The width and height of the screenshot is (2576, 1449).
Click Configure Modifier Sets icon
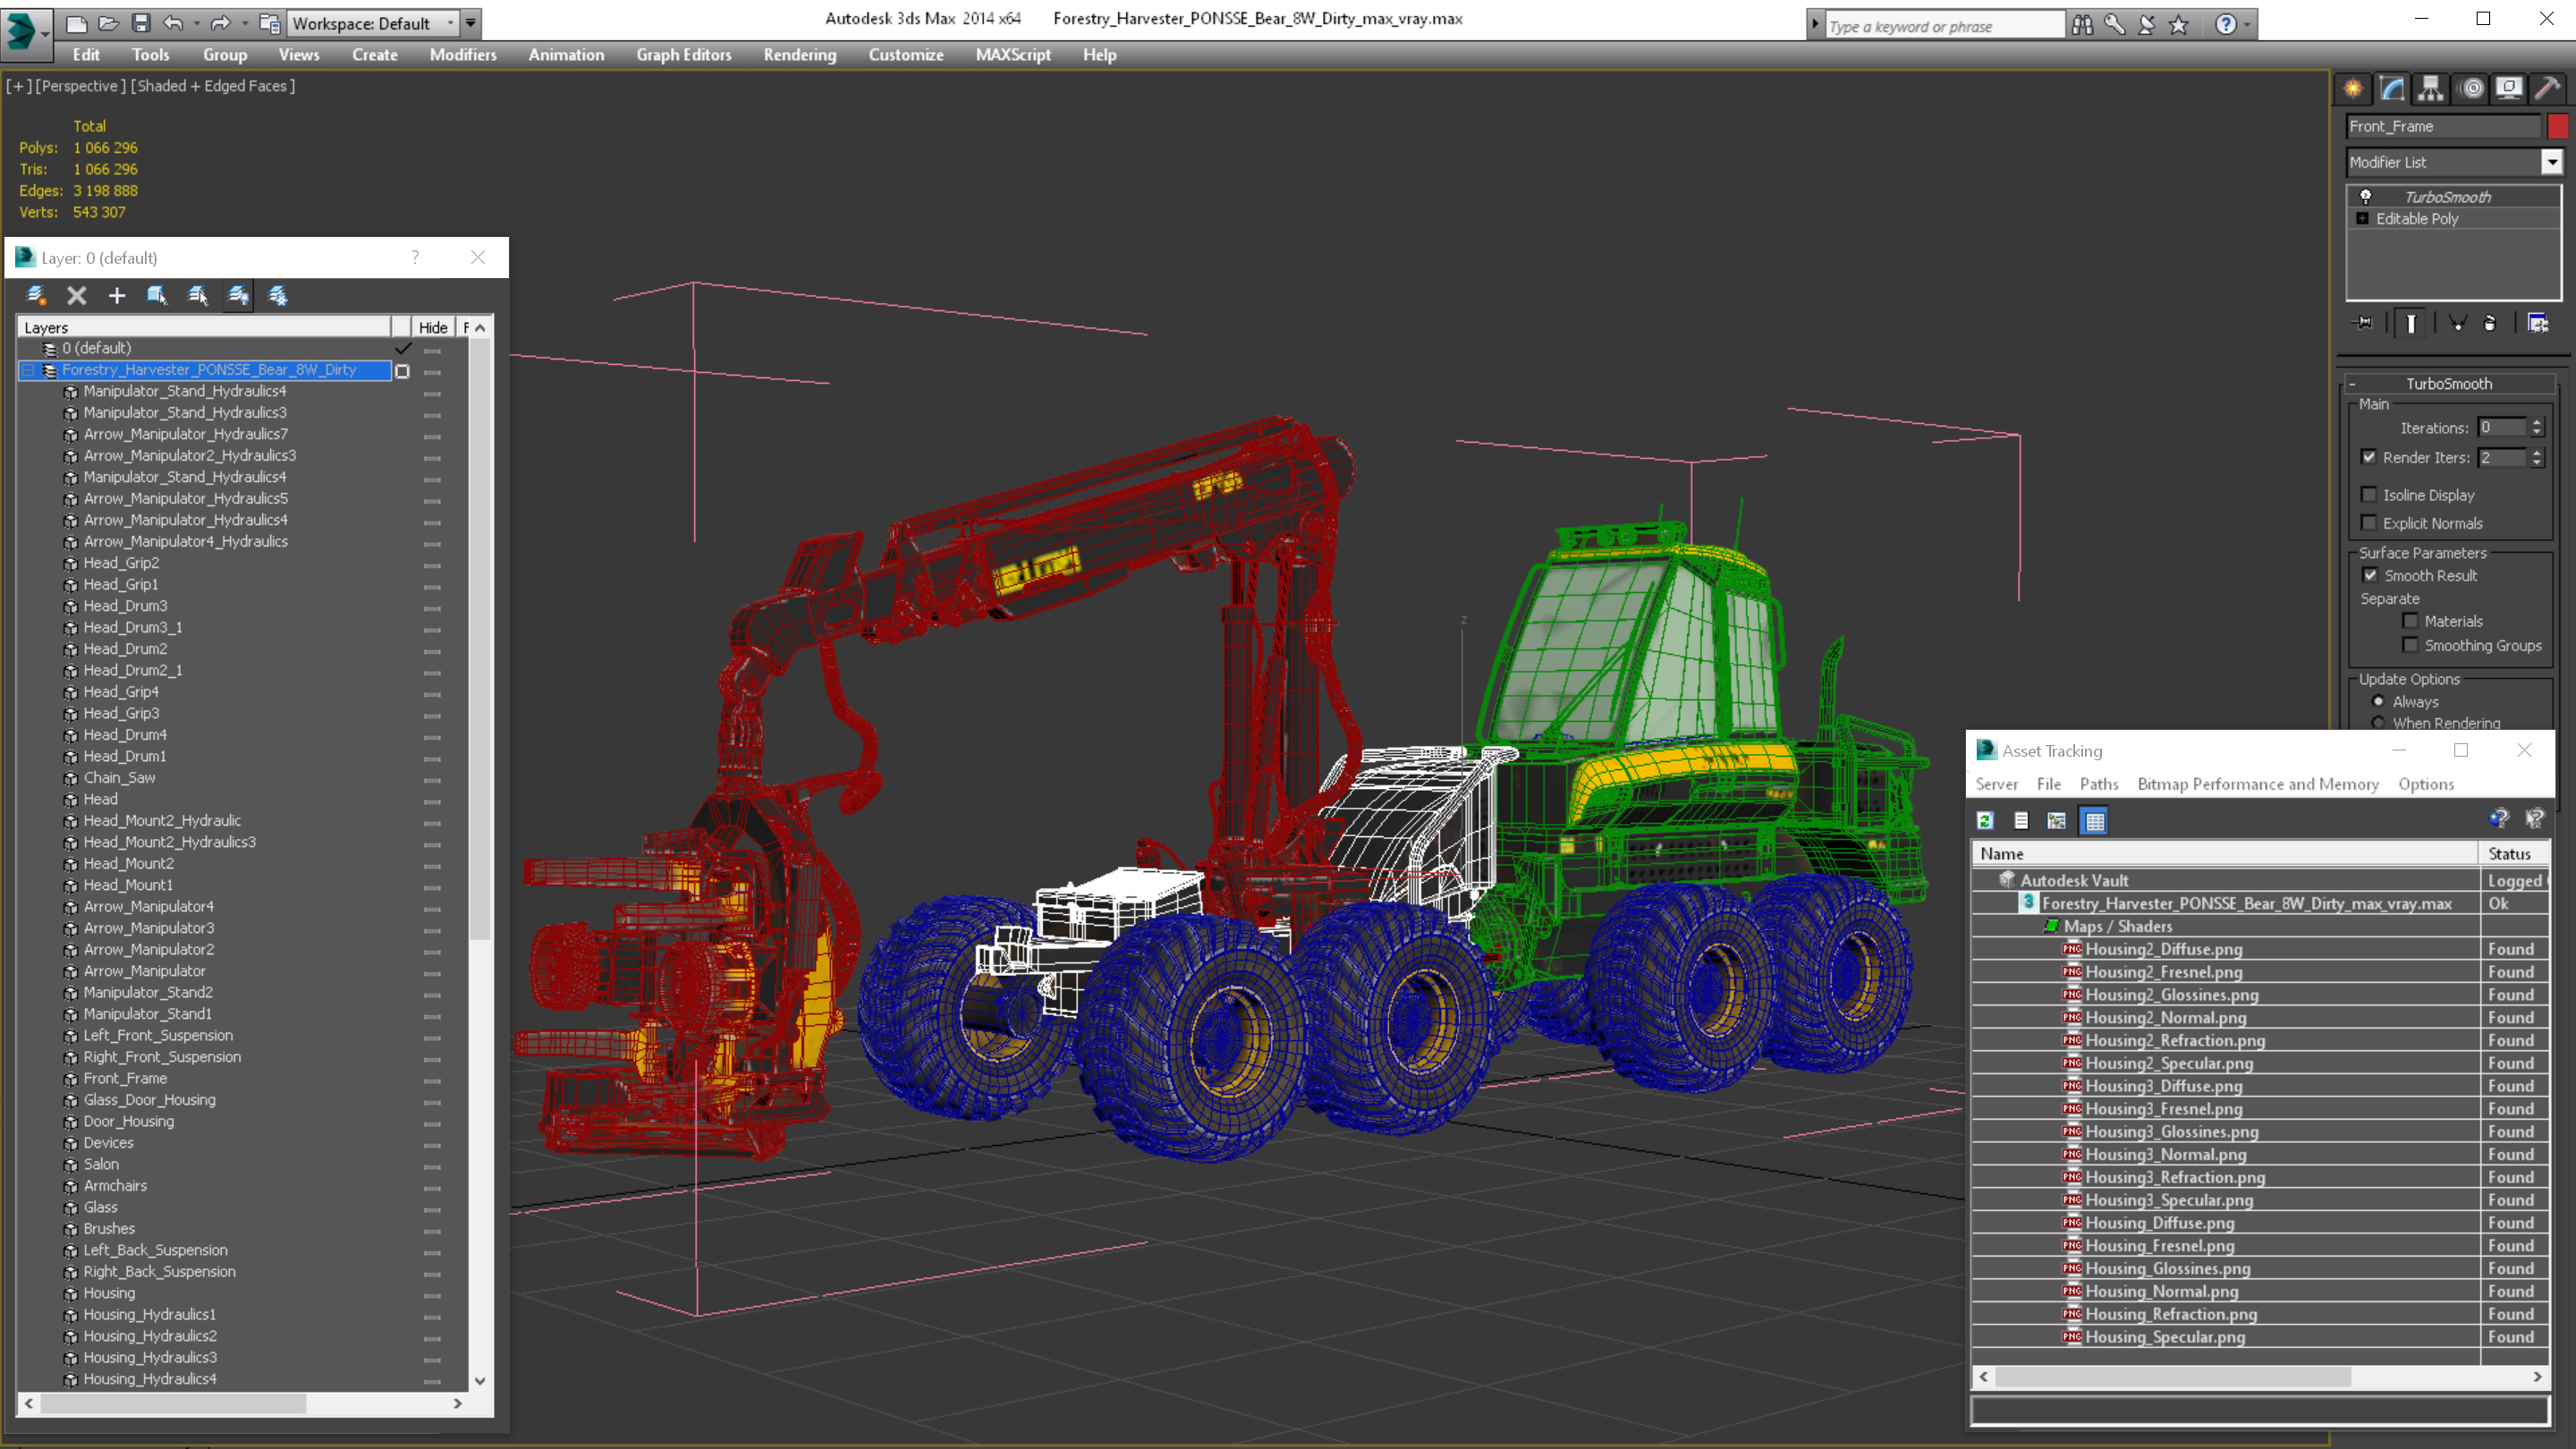pyautogui.click(x=2538, y=323)
